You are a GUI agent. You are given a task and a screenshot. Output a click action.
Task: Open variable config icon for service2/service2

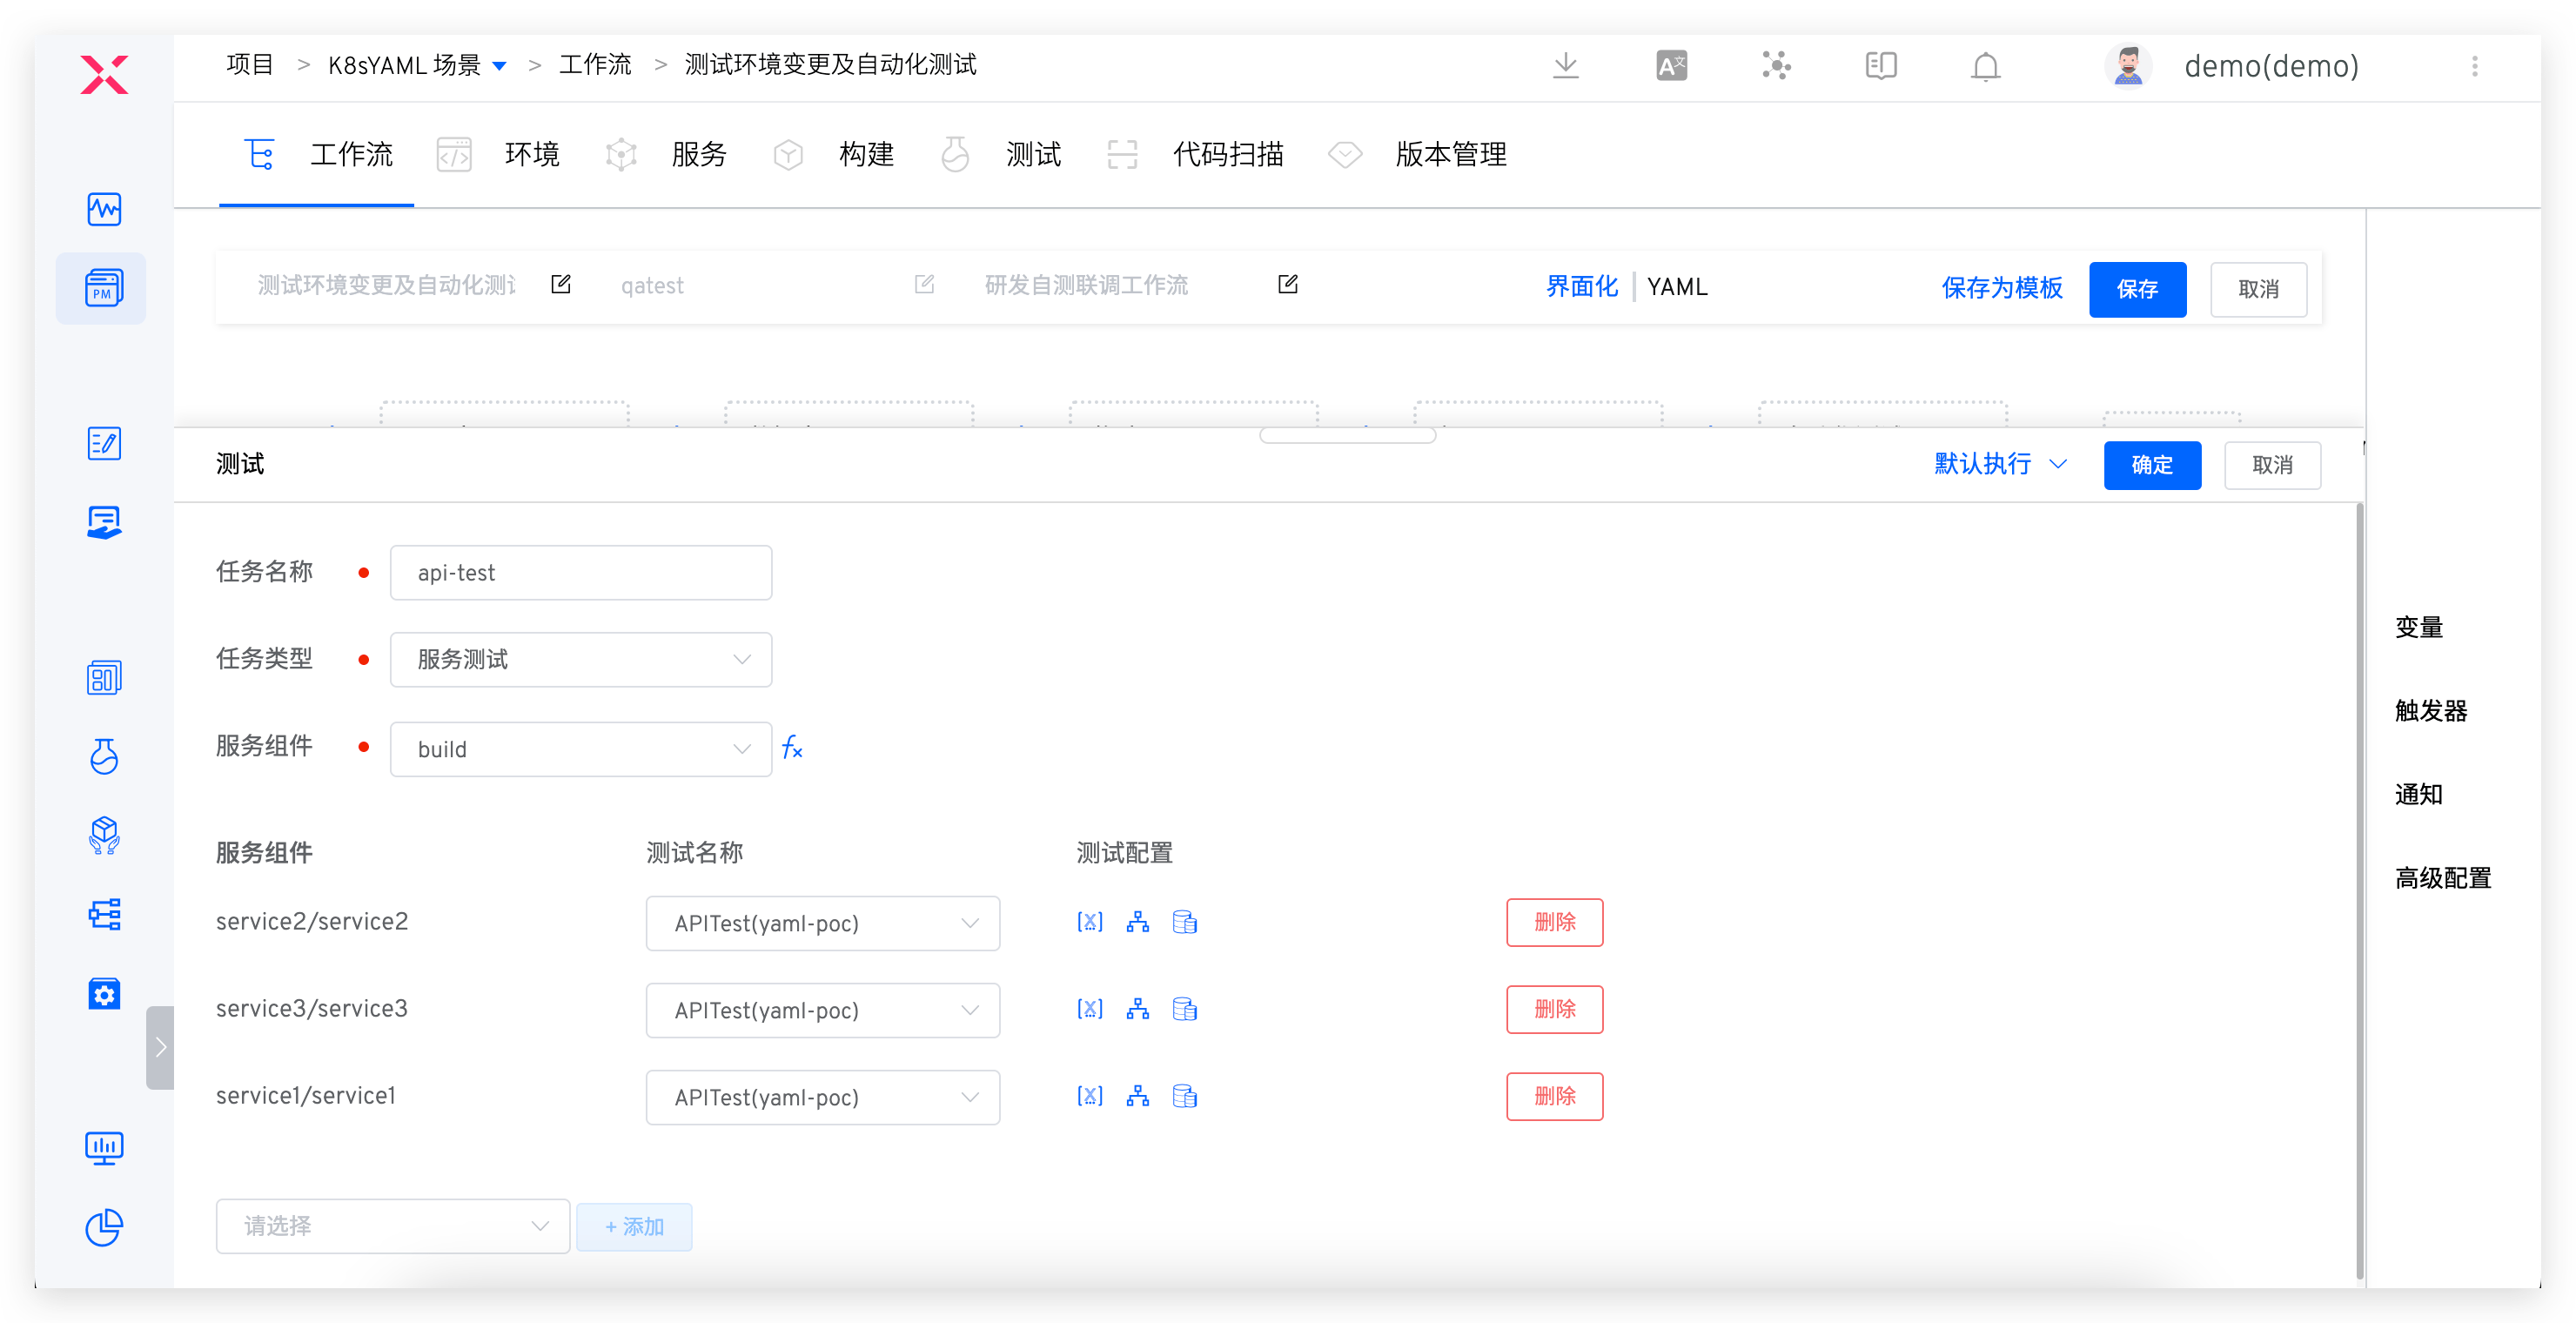point(1089,922)
